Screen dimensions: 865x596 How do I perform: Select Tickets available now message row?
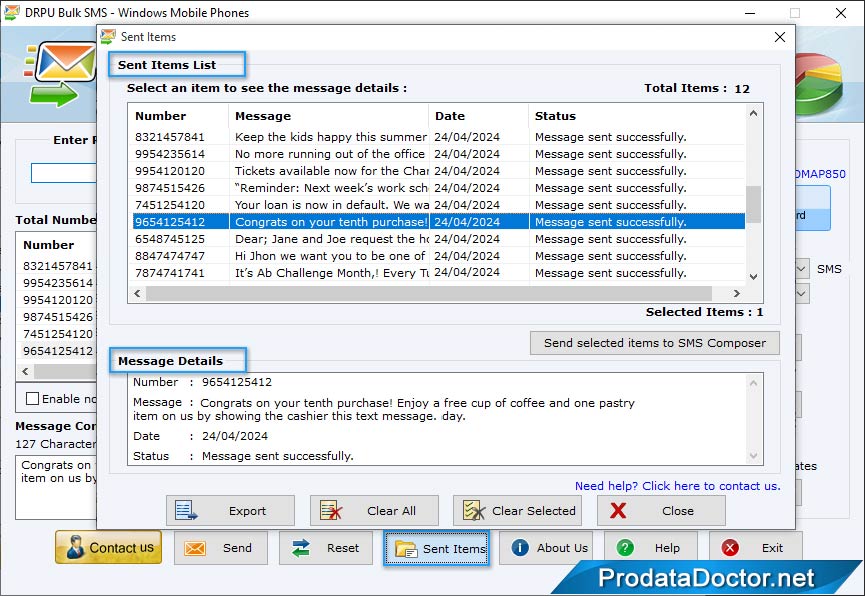[x=439, y=171]
